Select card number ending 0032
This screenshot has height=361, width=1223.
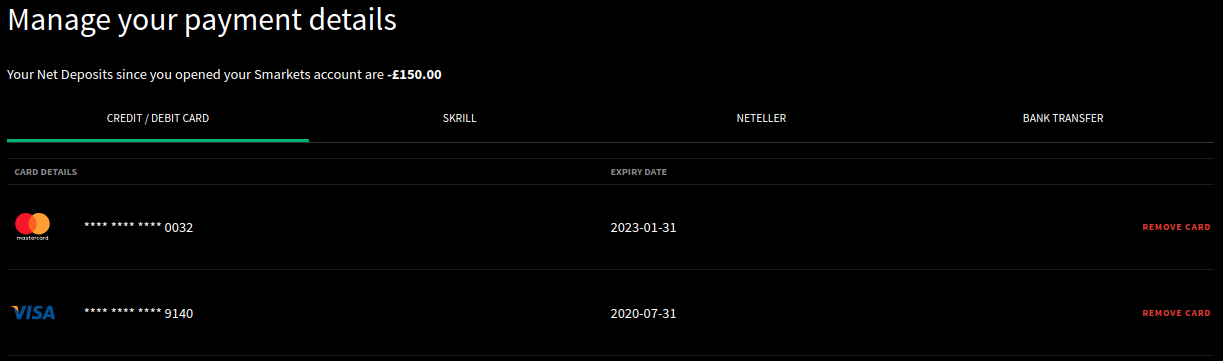click(x=139, y=227)
